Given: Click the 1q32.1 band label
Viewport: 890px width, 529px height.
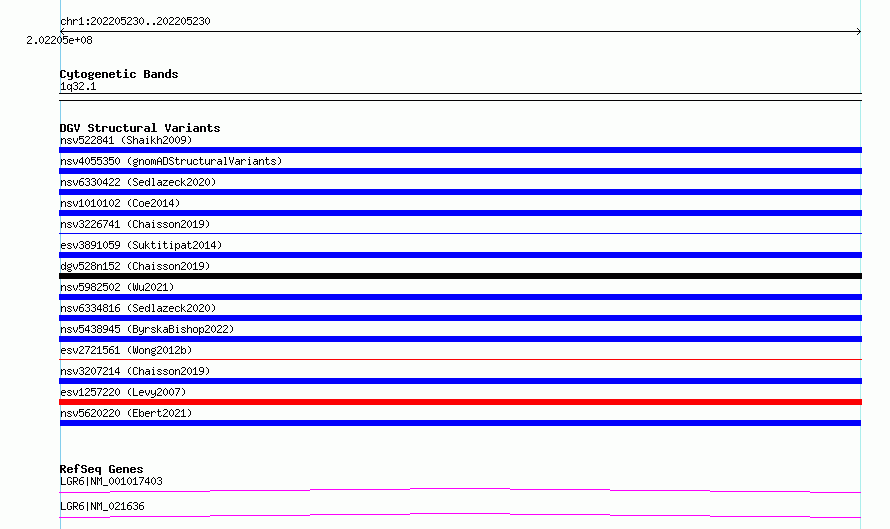Looking at the screenshot, I should [x=78, y=86].
